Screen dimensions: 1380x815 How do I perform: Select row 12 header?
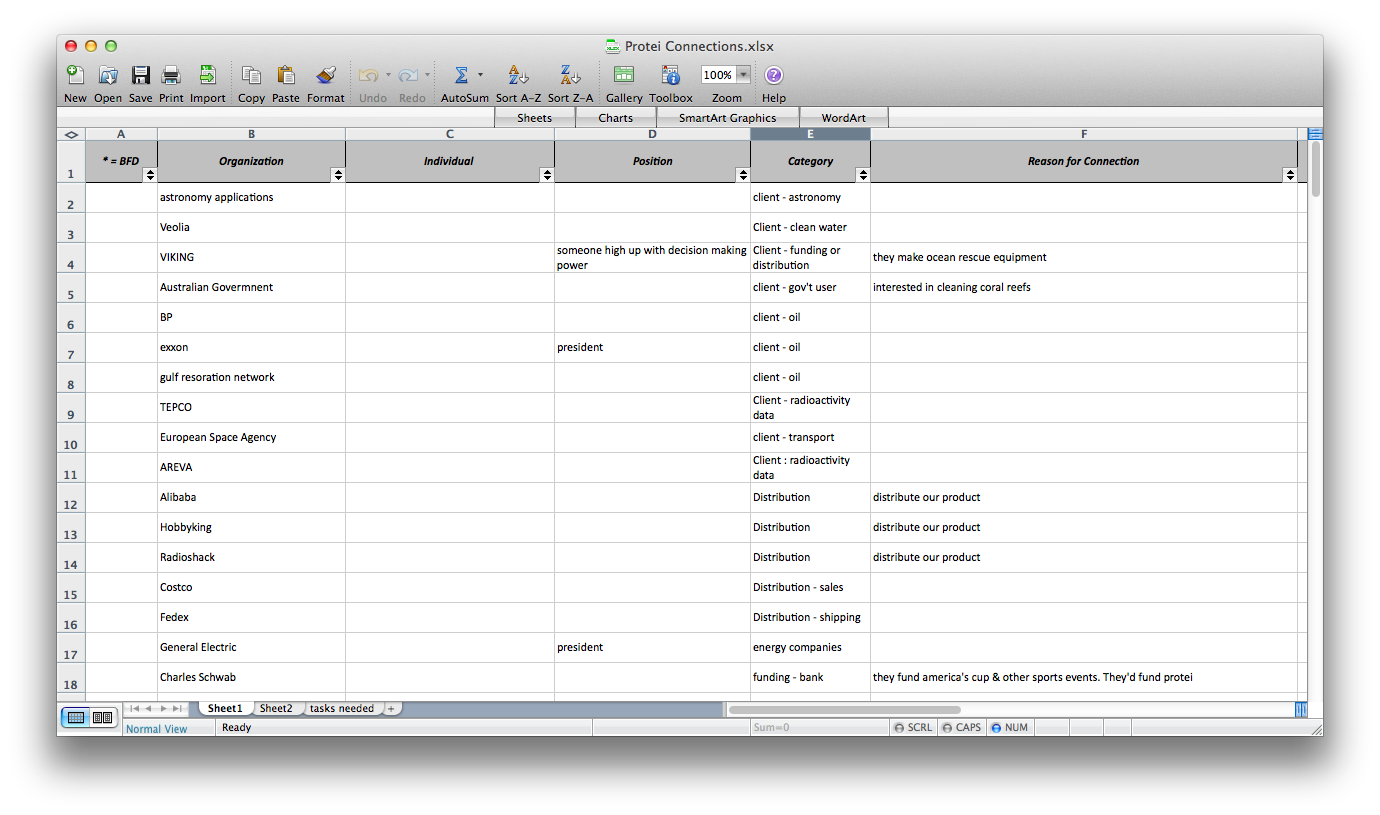[x=71, y=498]
